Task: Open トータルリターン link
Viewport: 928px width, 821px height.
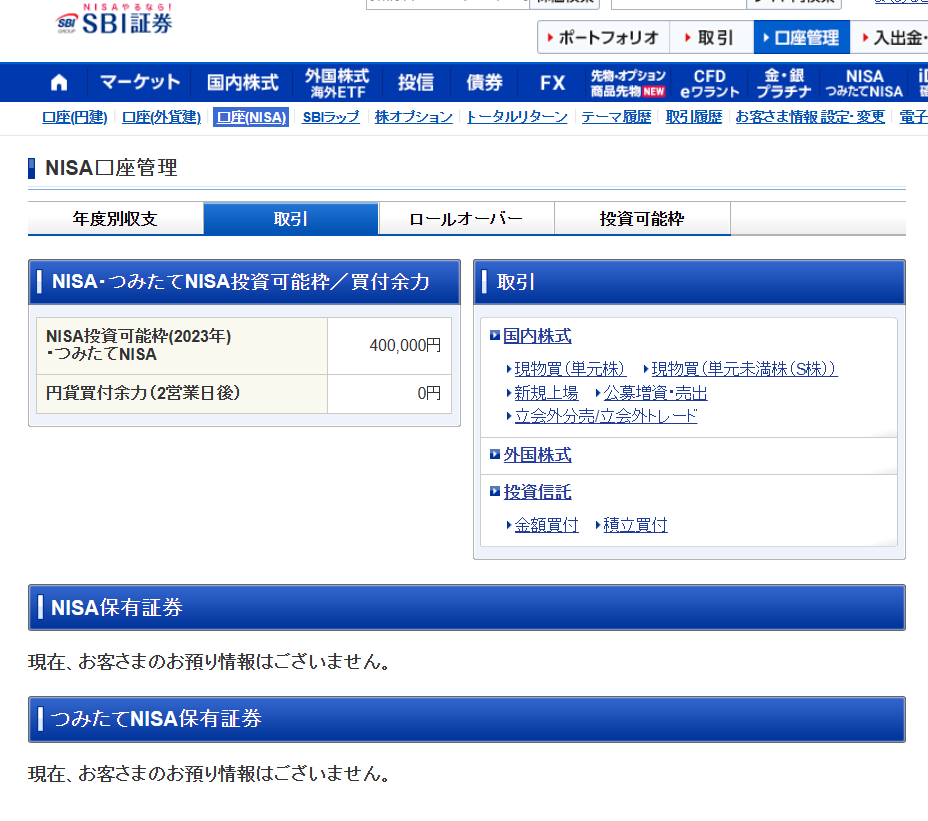Action: [517, 117]
